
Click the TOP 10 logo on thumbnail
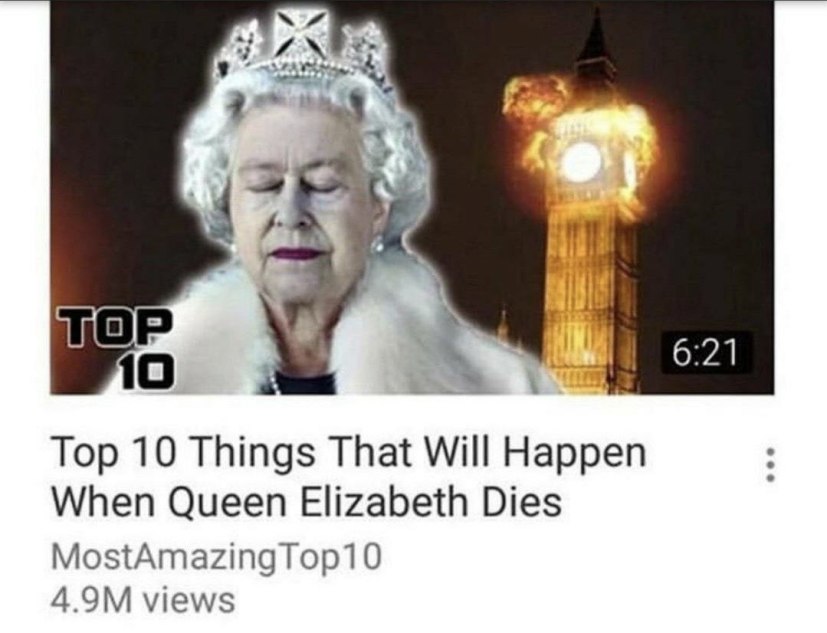click(115, 349)
